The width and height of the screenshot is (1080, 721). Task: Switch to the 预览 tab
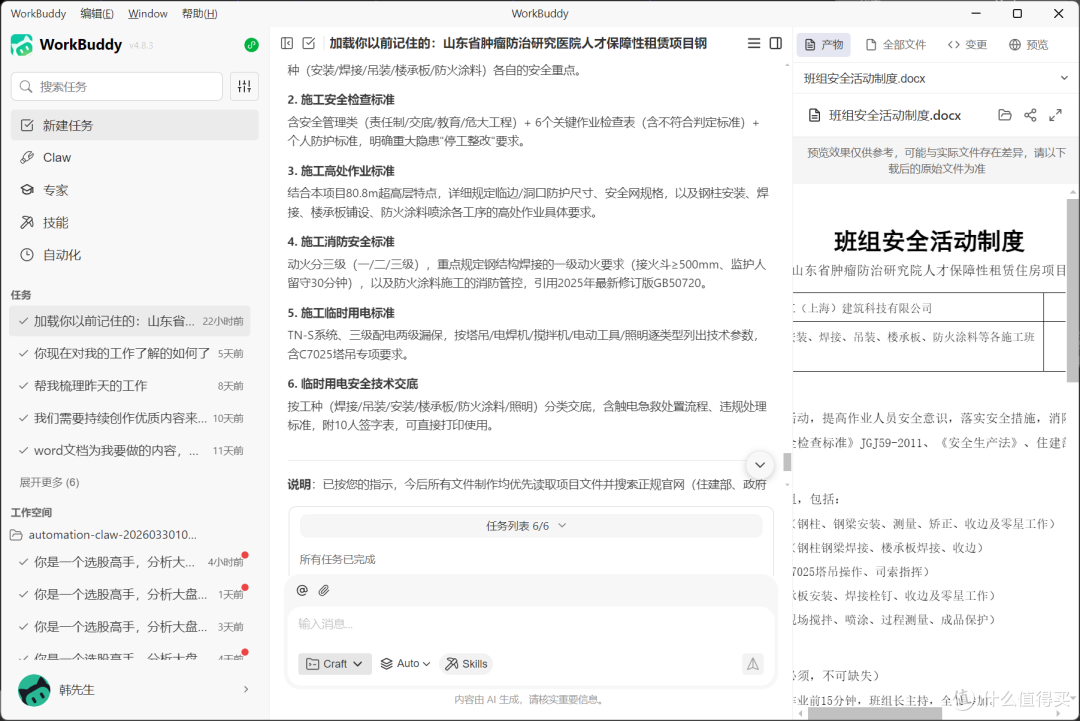click(x=1029, y=45)
